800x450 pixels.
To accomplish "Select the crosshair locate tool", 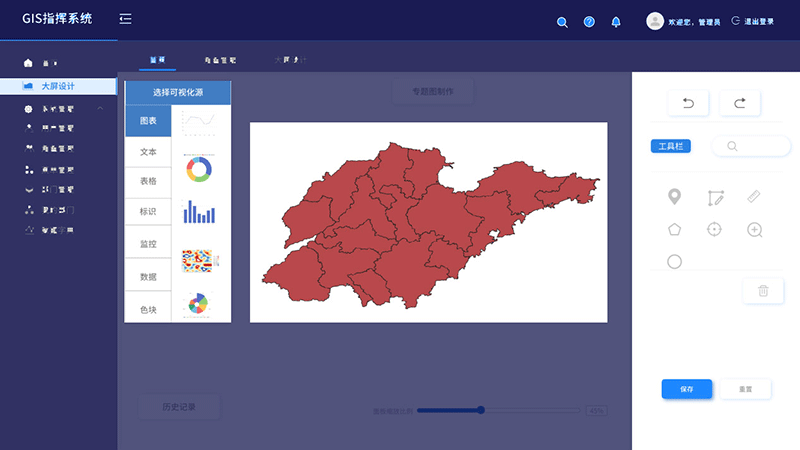I will (714, 229).
